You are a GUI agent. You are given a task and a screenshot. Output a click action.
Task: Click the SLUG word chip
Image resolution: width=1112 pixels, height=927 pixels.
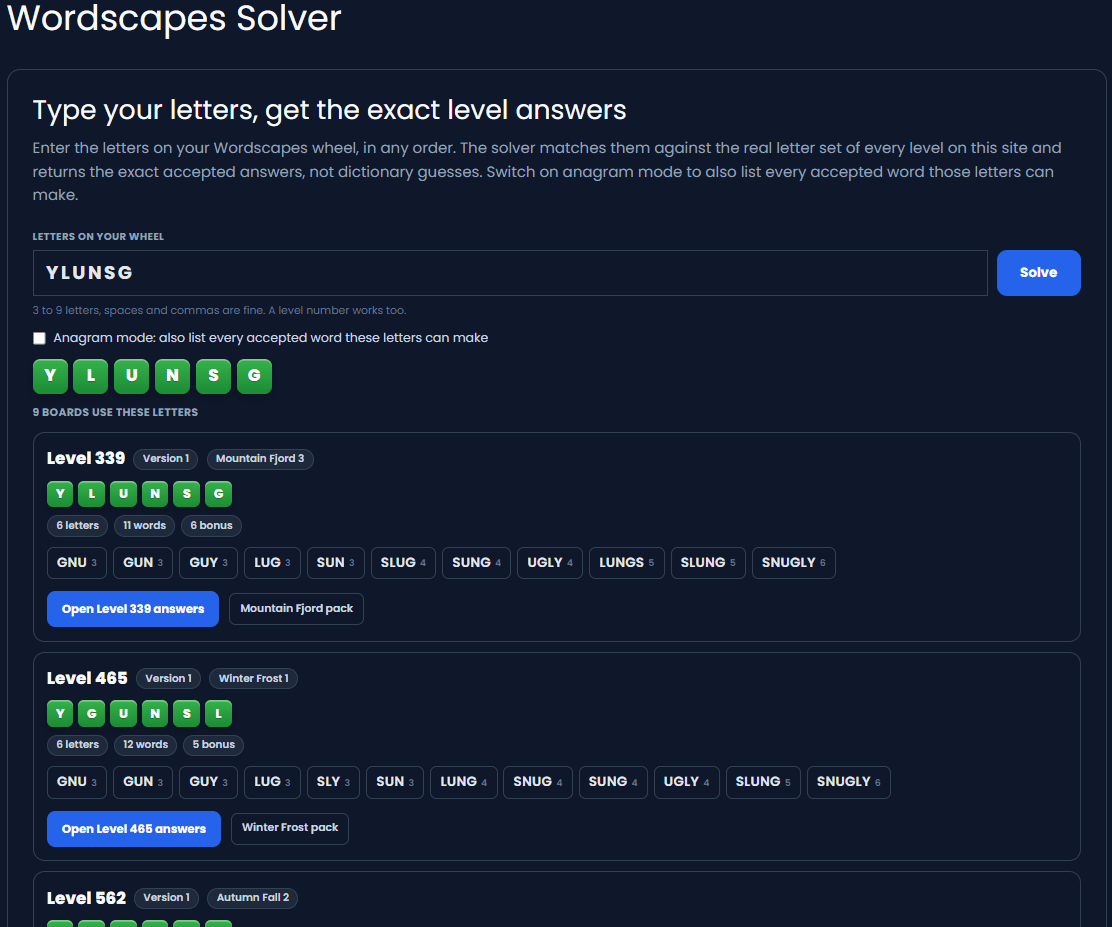pyautogui.click(x=403, y=563)
